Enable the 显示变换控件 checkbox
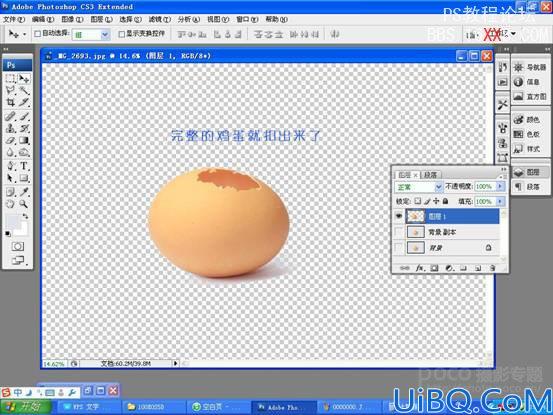553x415 pixels. pyautogui.click(x=121, y=34)
